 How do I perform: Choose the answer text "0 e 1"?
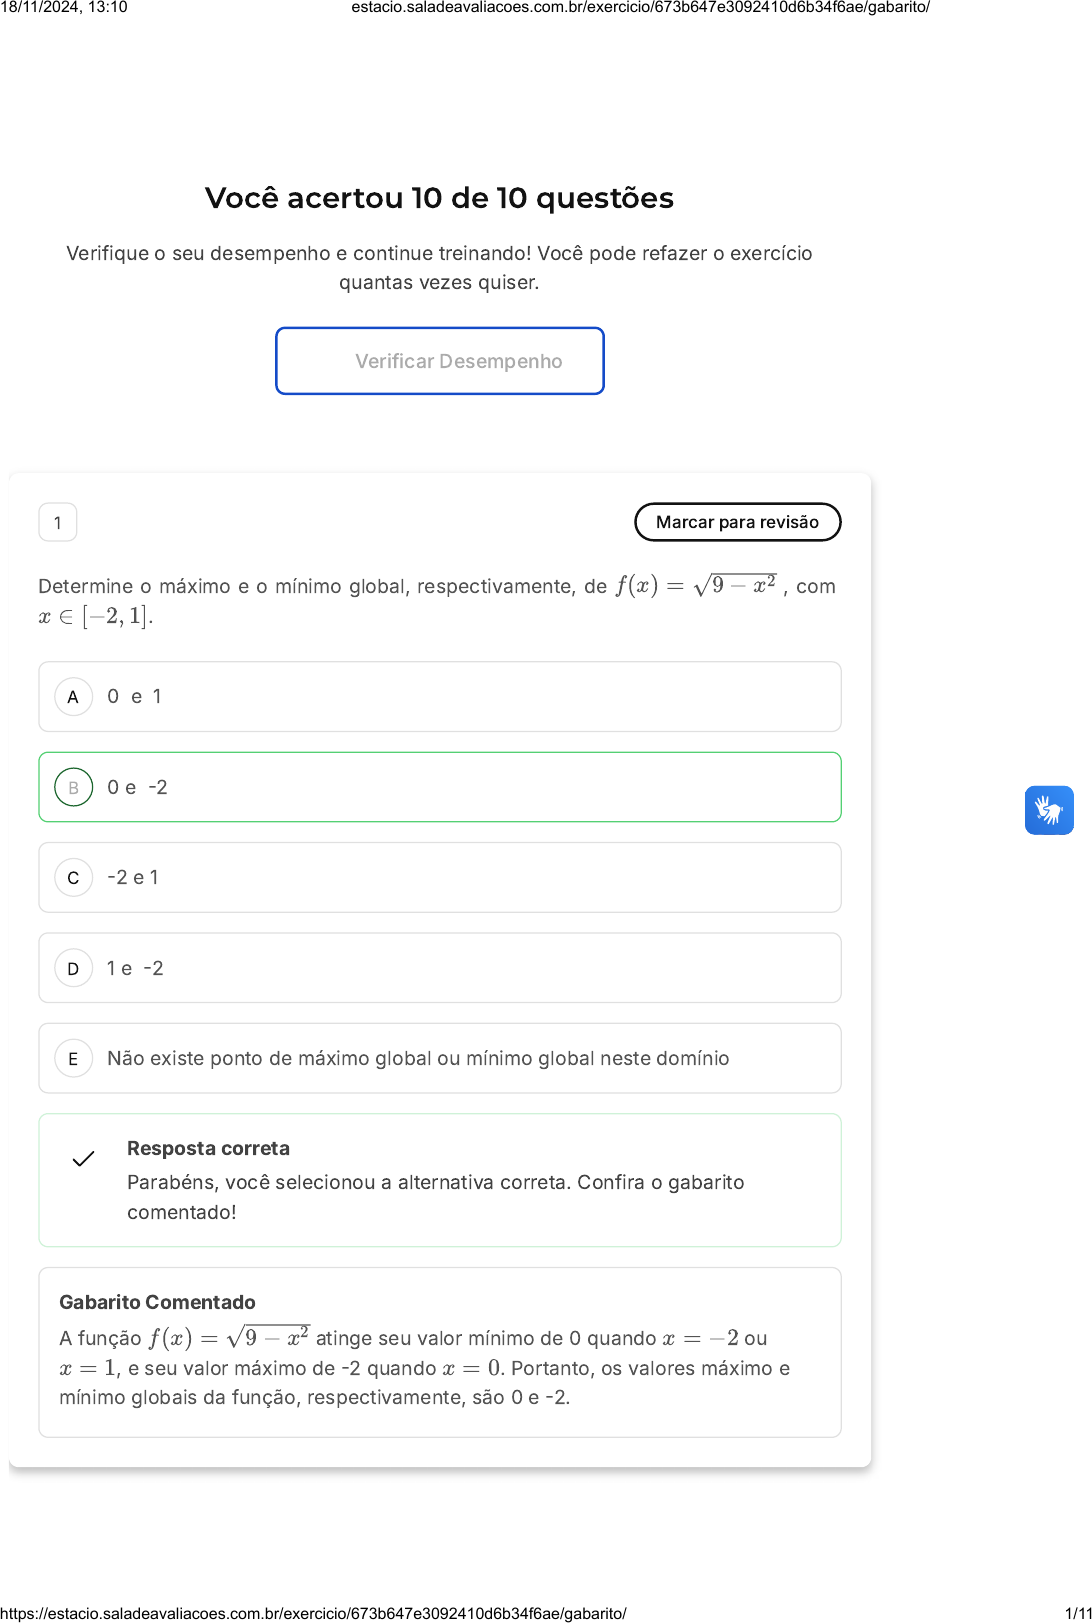point(134,697)
